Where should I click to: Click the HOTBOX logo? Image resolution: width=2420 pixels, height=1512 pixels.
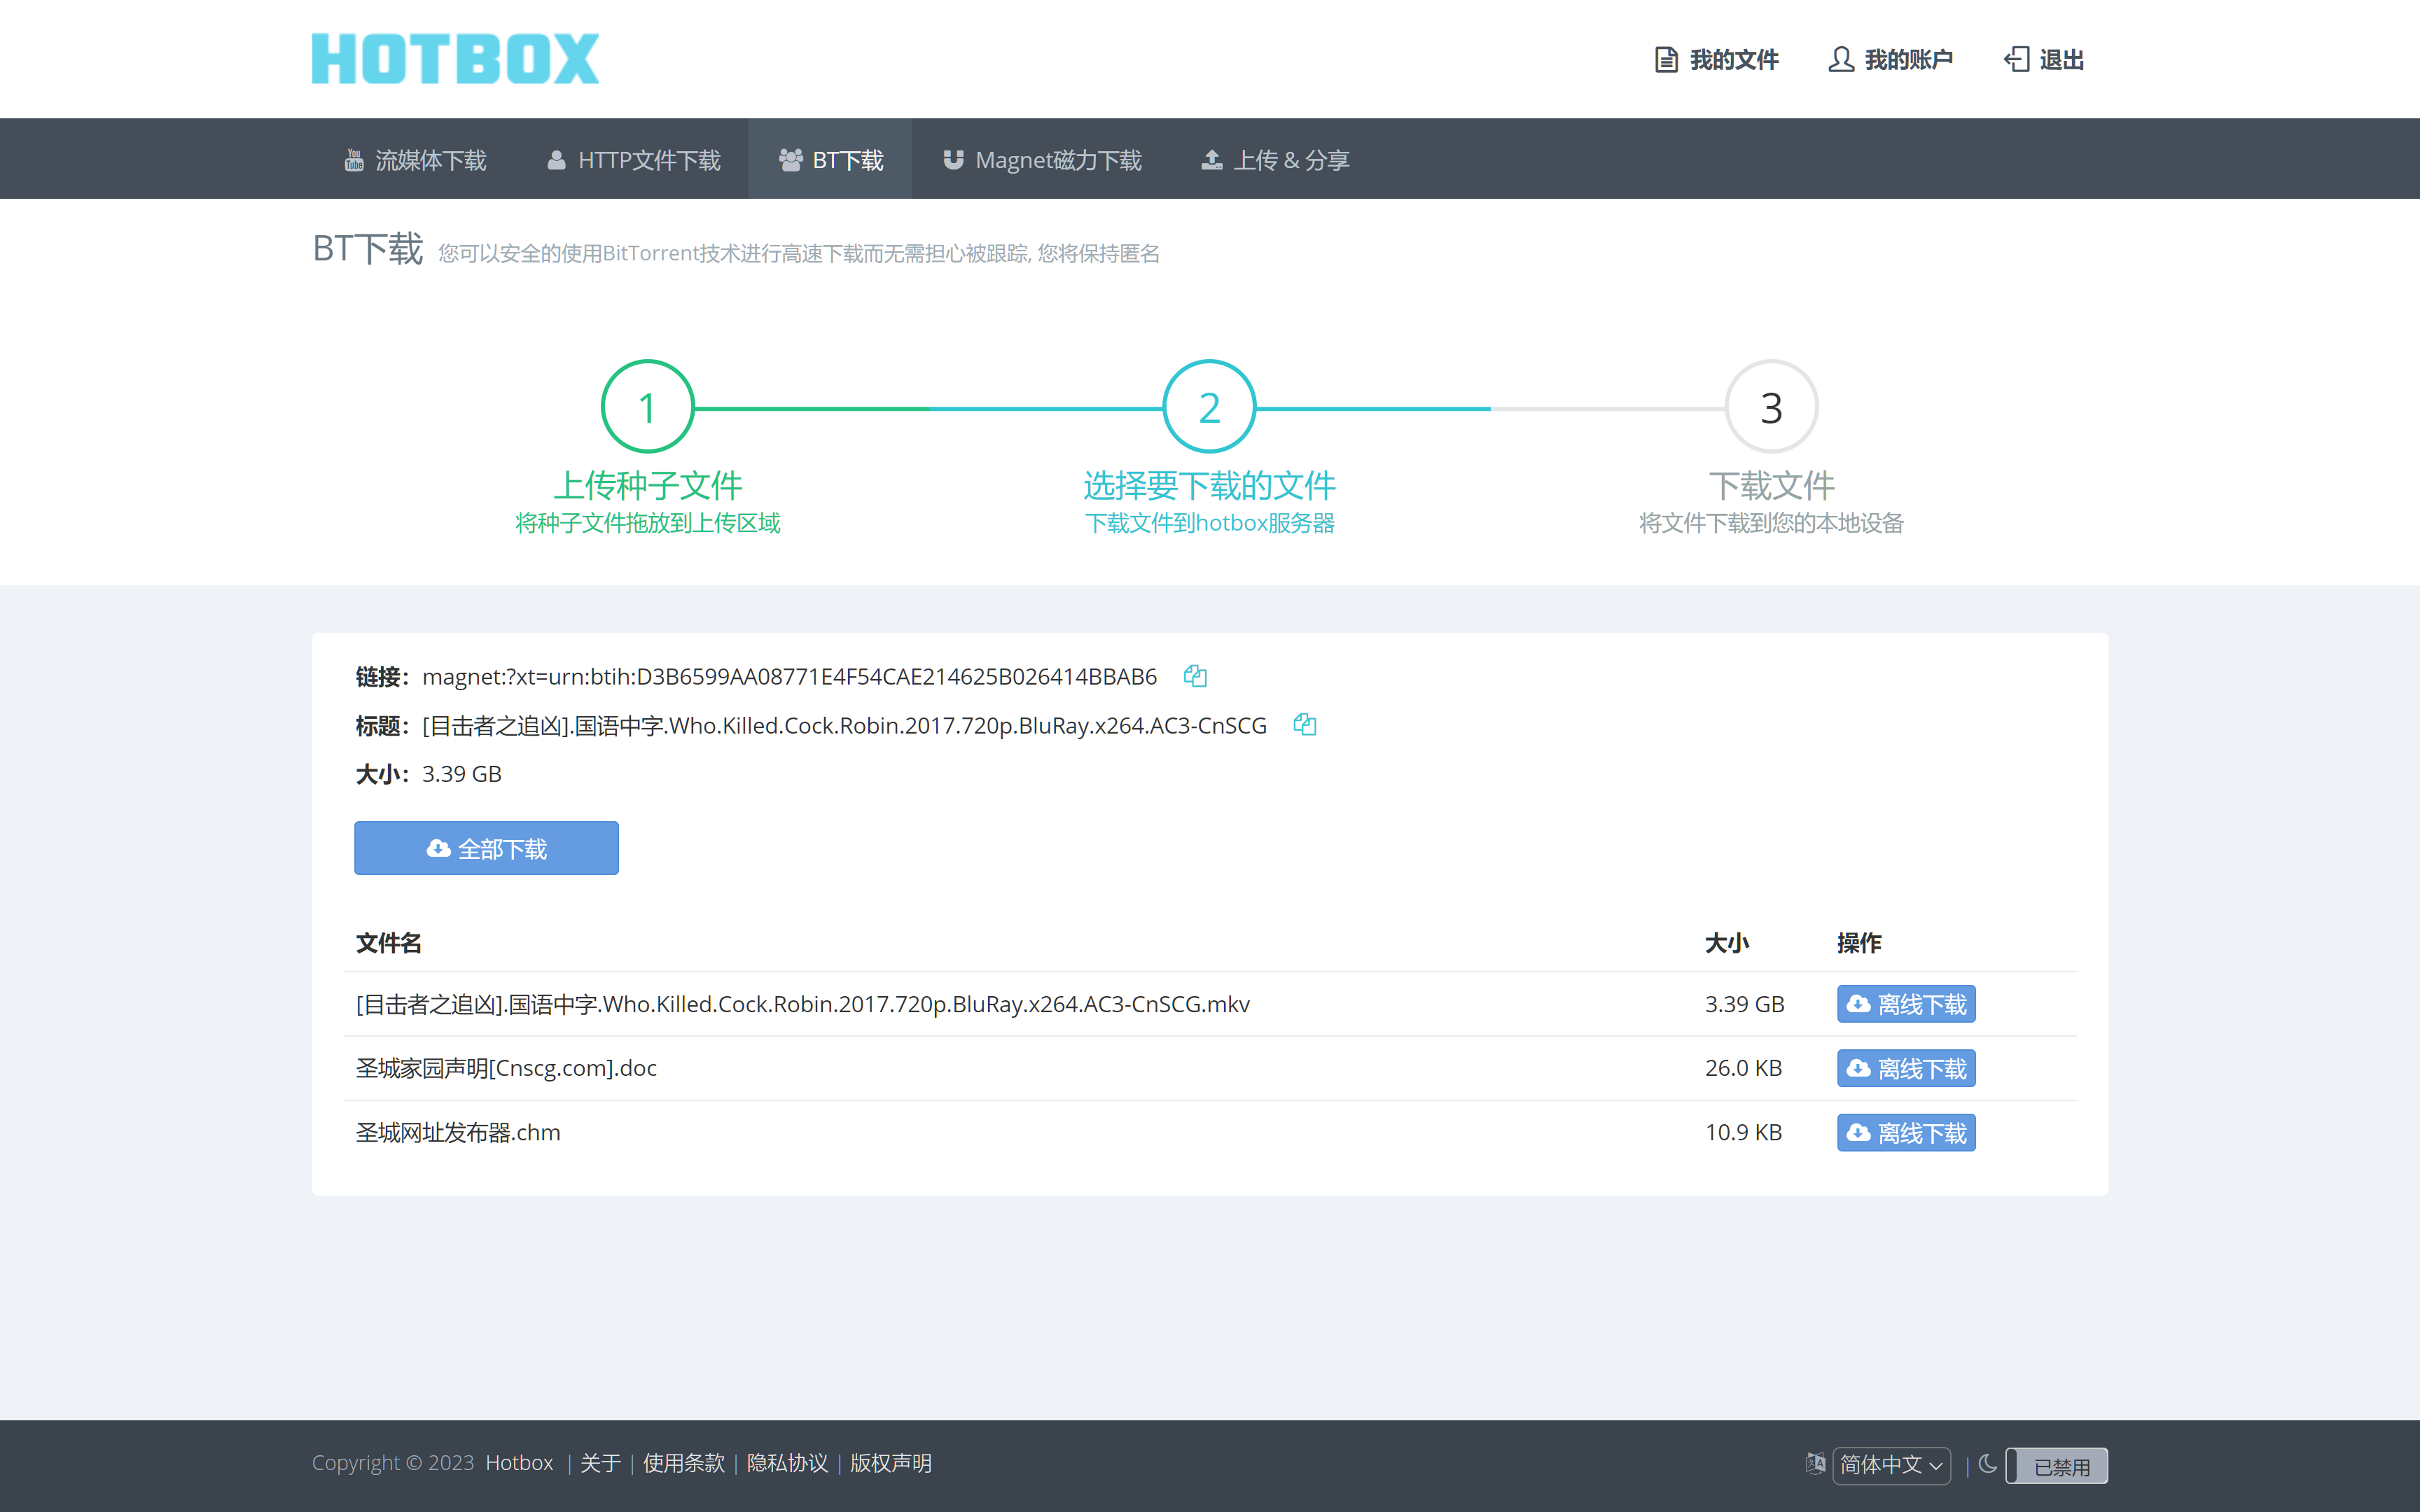(455, 59)
